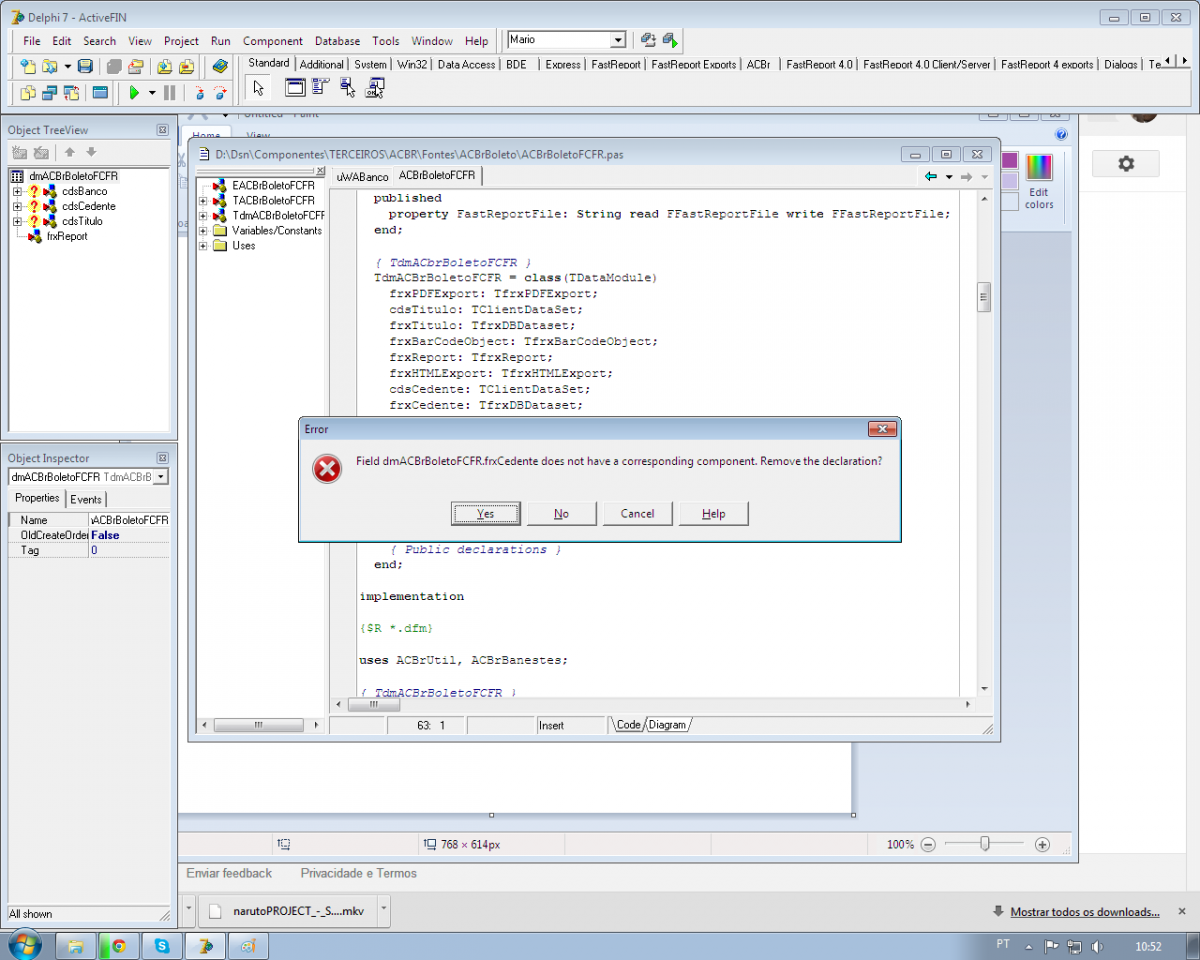Switch to Events tab in Object Inspector

(x=86, y=499)
